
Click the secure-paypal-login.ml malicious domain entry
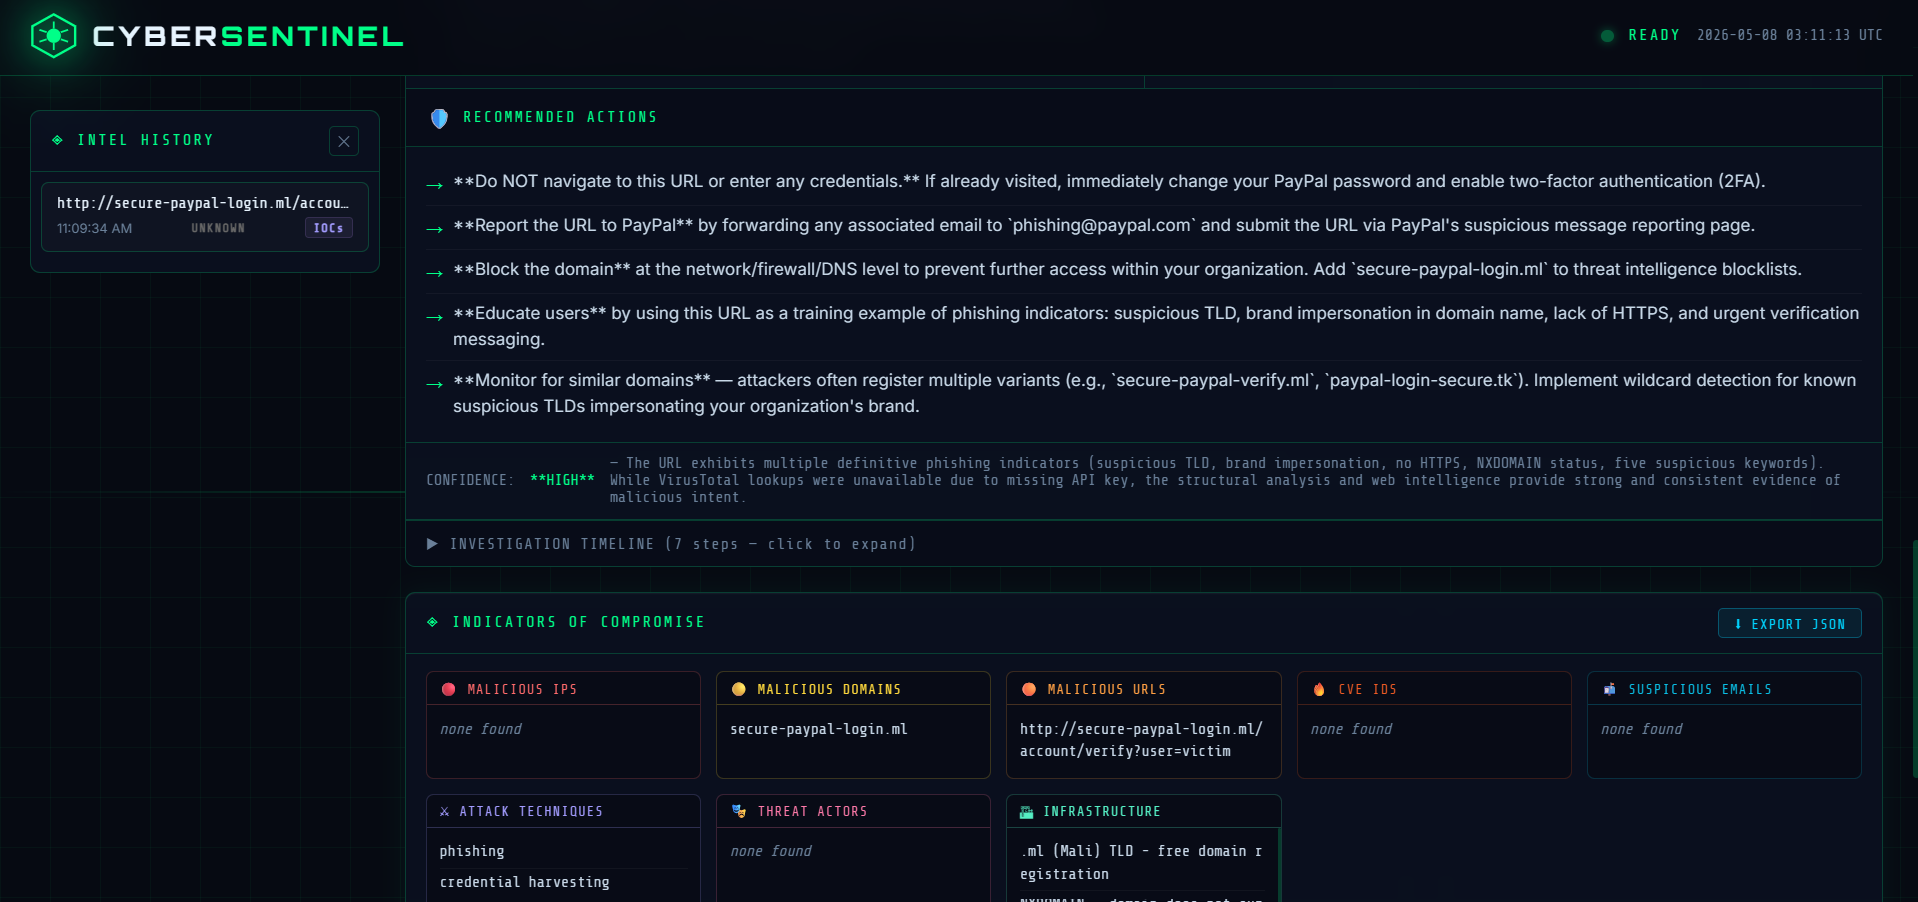click(x=819, y=729)
